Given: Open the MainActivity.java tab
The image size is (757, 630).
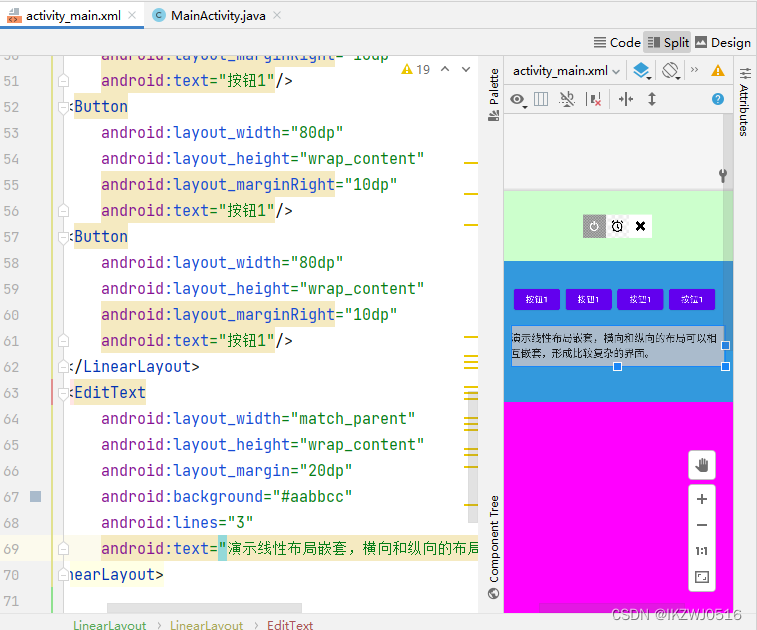Looking at the screenshot, I should click(x=217, y=15).
